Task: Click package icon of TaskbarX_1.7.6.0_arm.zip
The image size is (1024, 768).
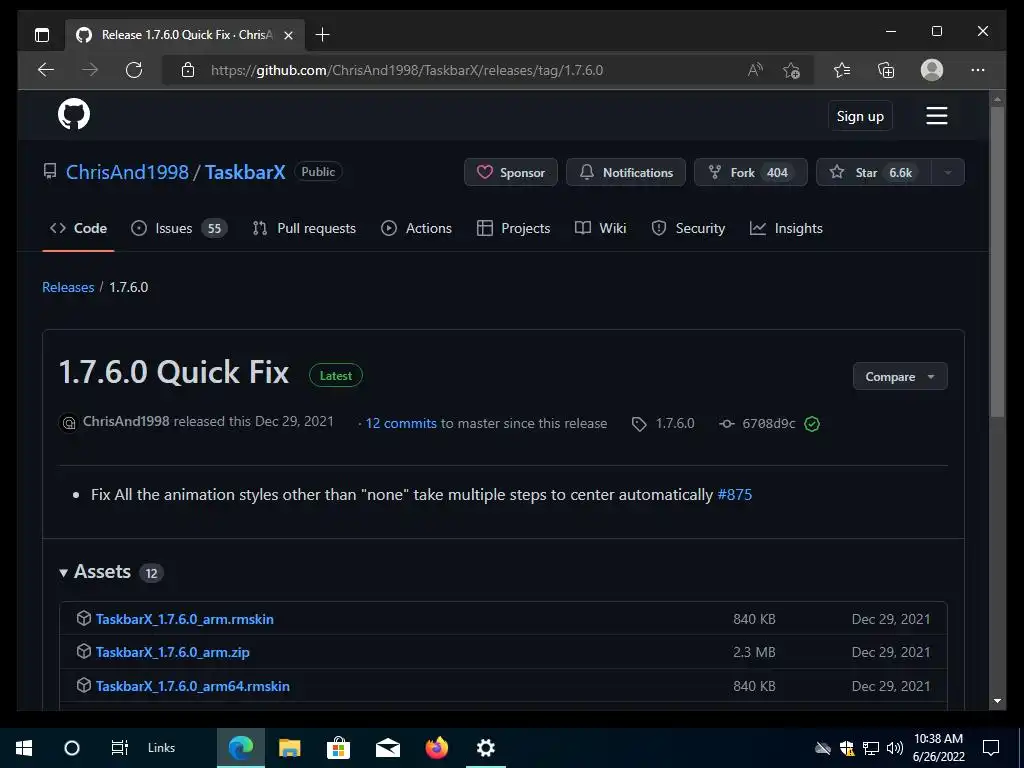Action: point(84,651)
